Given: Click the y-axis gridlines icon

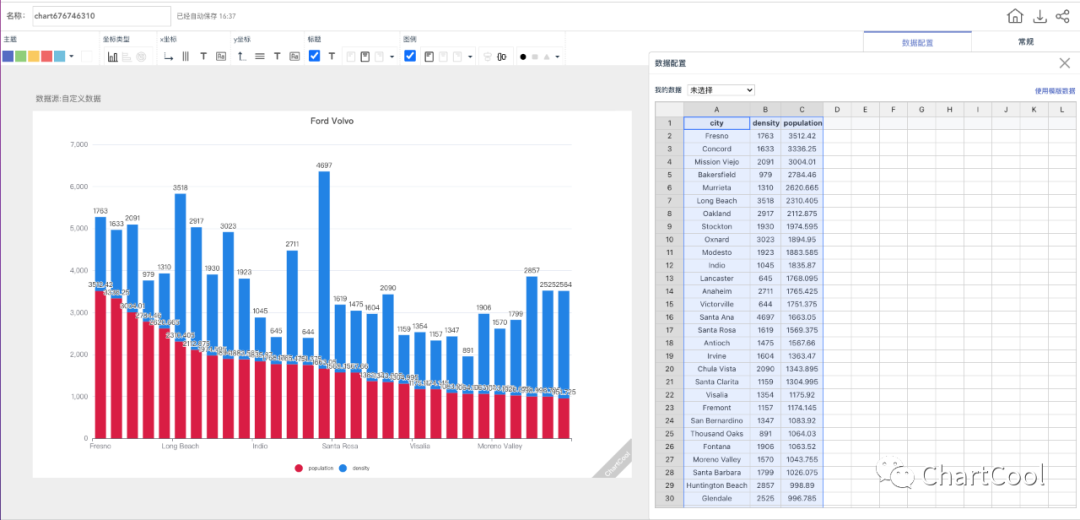Looking at the screenshot, I should (x=260, y=56).
